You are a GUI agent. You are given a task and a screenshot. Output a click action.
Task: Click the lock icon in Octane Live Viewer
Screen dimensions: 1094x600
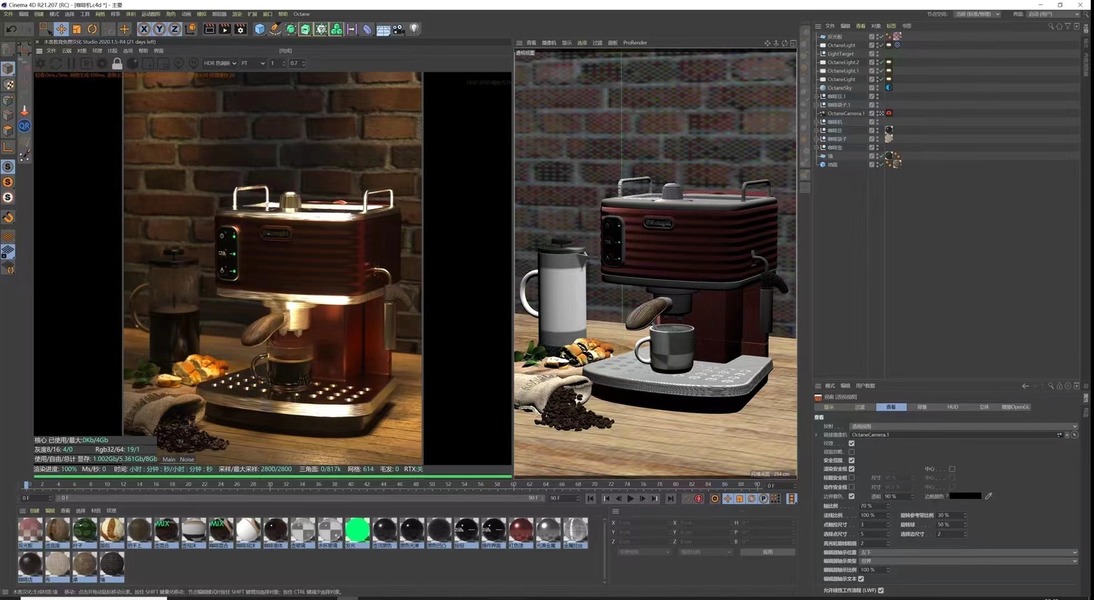[117, 63]
